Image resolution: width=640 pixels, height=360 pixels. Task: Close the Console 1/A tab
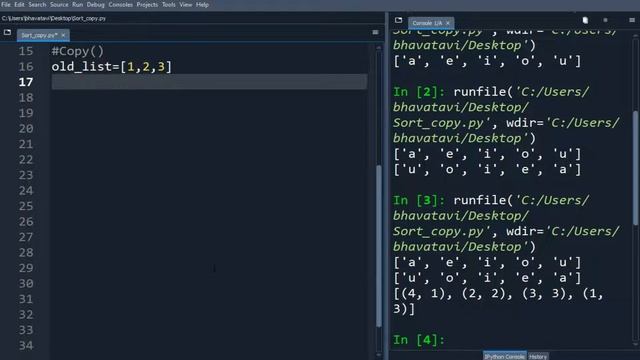tap(448, 23)
